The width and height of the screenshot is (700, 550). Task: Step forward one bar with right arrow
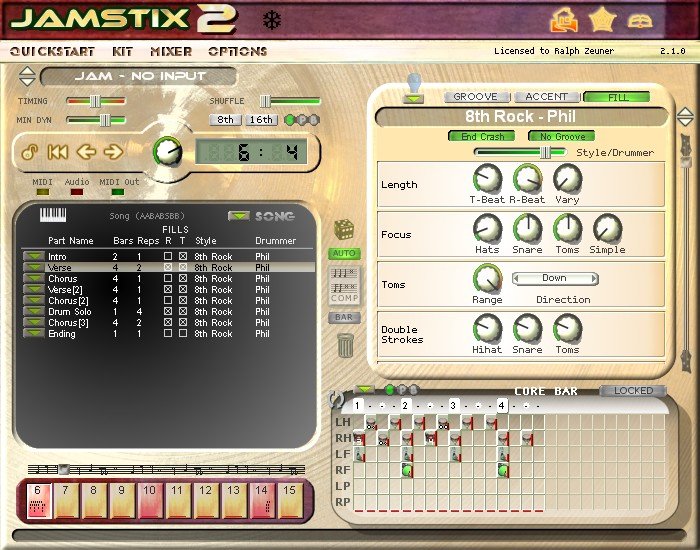(113, 152)
